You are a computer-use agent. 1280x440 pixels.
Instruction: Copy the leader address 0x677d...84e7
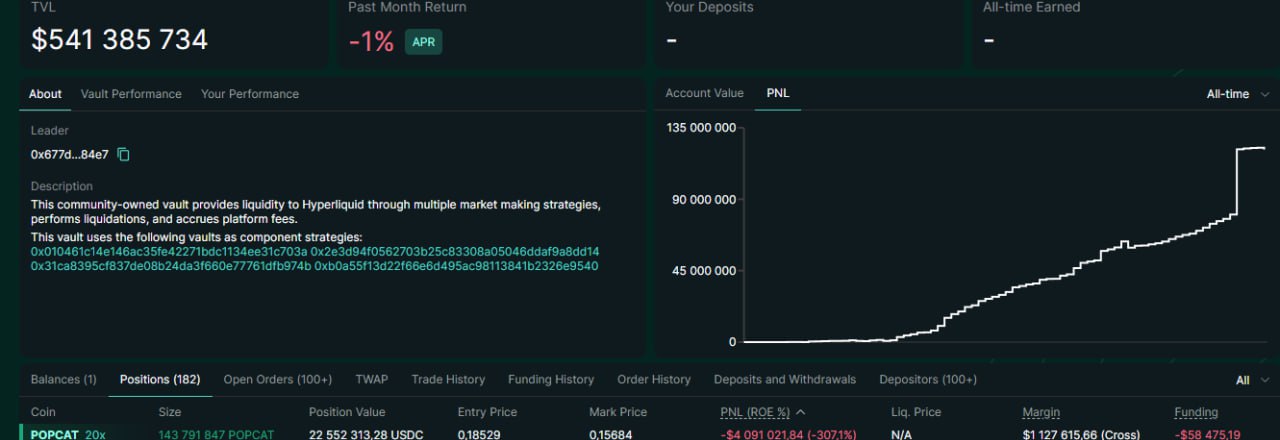coord(124,155)
